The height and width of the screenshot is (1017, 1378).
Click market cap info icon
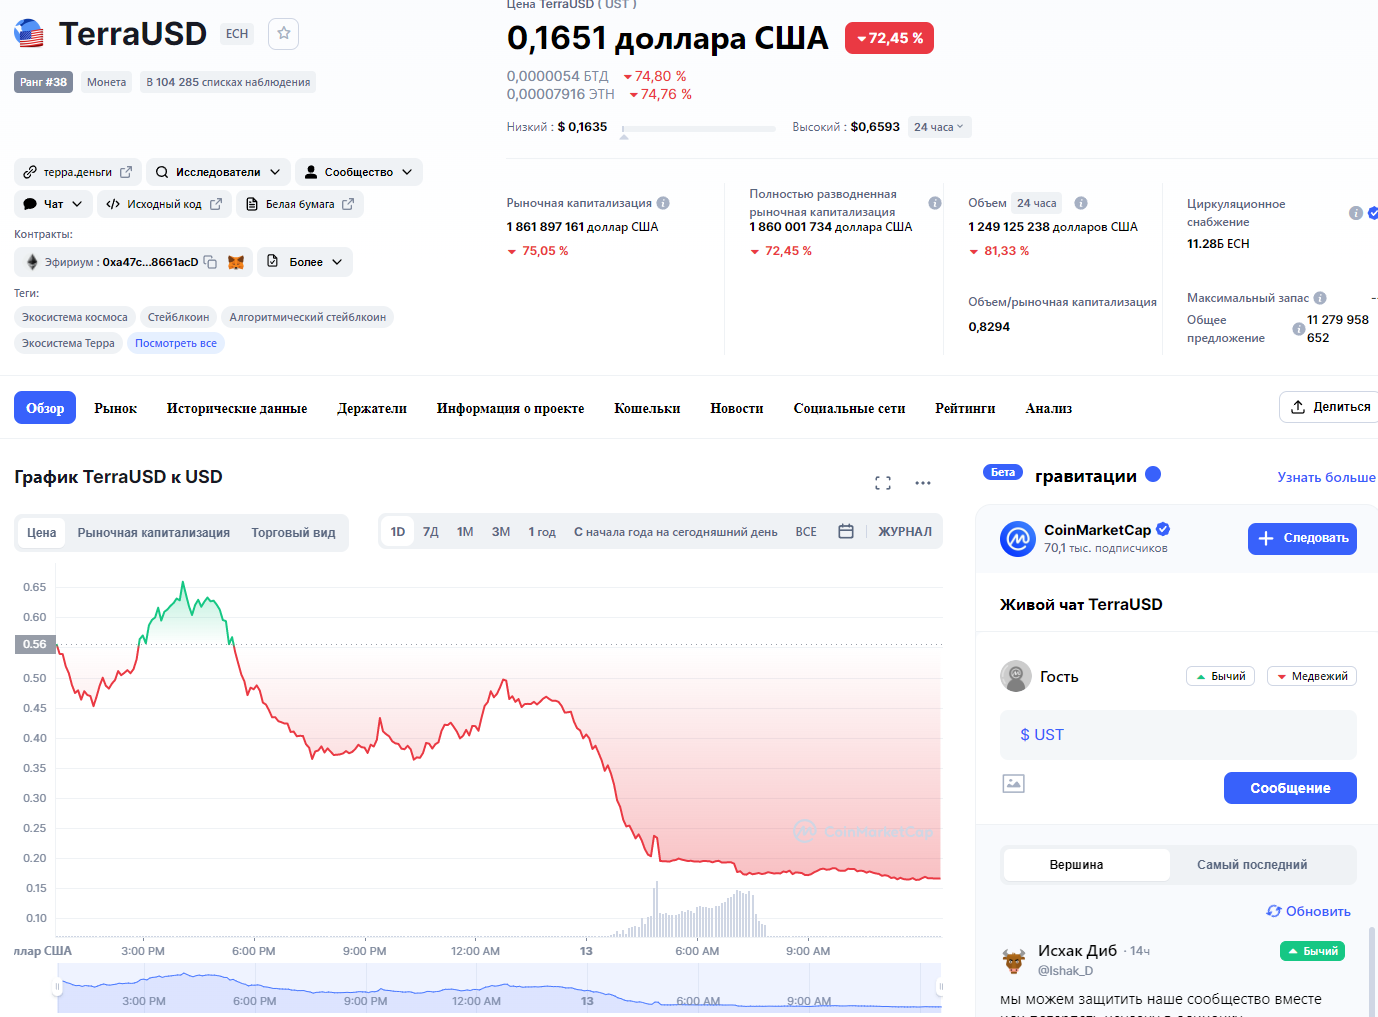point(663,203)
